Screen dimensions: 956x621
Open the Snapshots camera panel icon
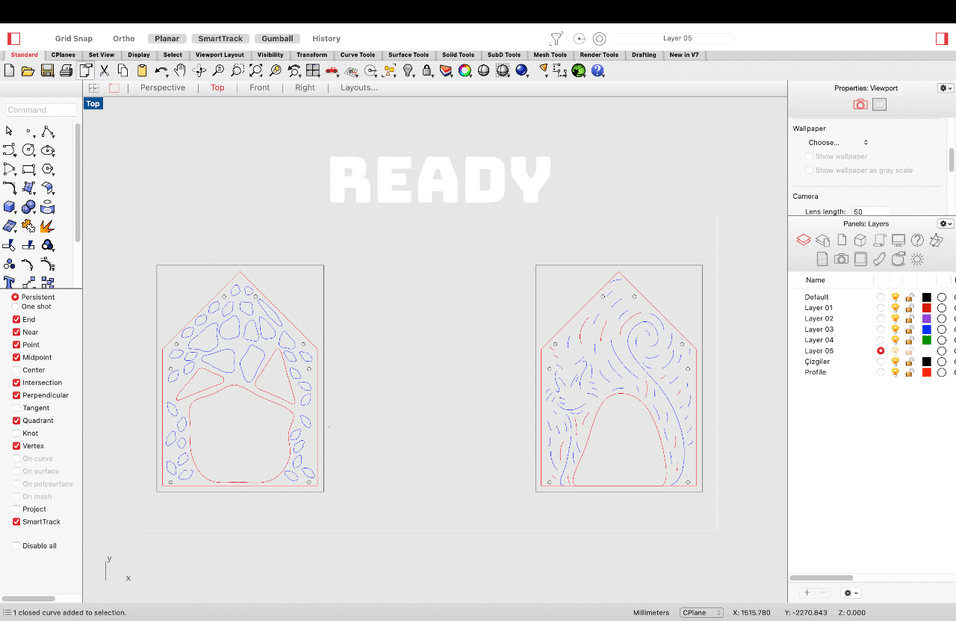click(840, 259)
